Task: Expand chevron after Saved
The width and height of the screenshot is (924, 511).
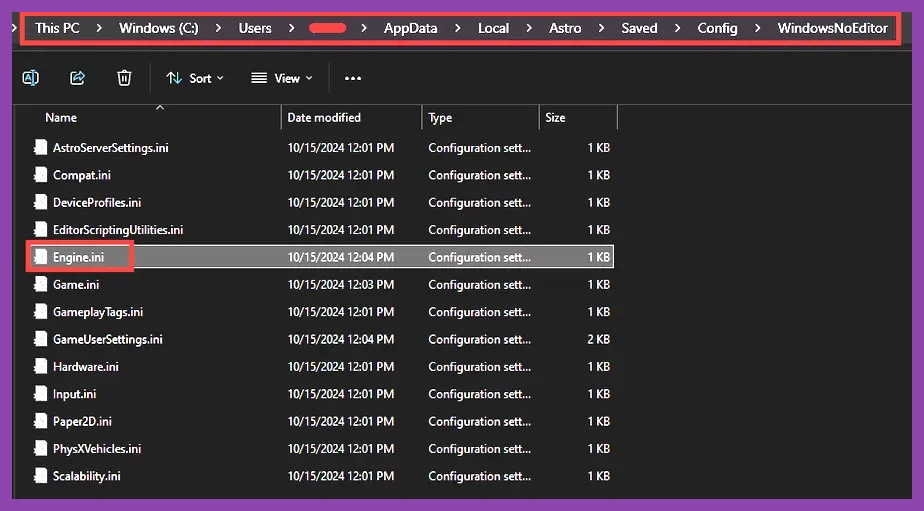Action: pos(677,28)
